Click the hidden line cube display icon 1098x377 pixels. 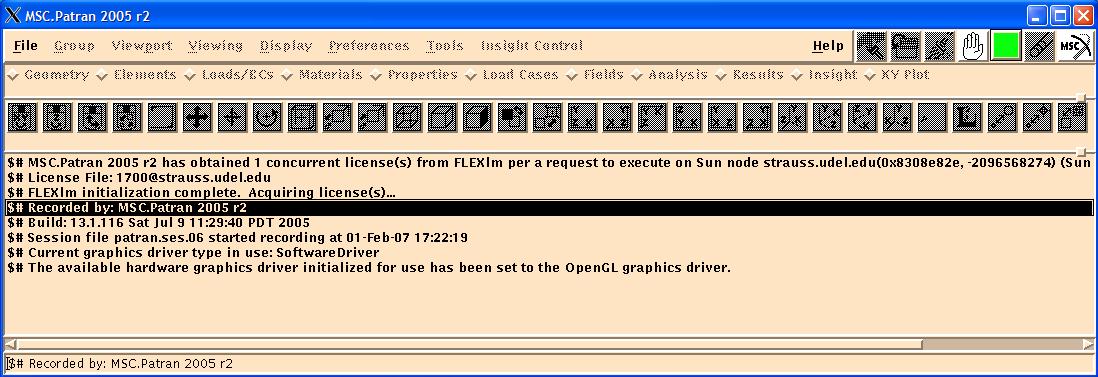click(x=442, y=117)
